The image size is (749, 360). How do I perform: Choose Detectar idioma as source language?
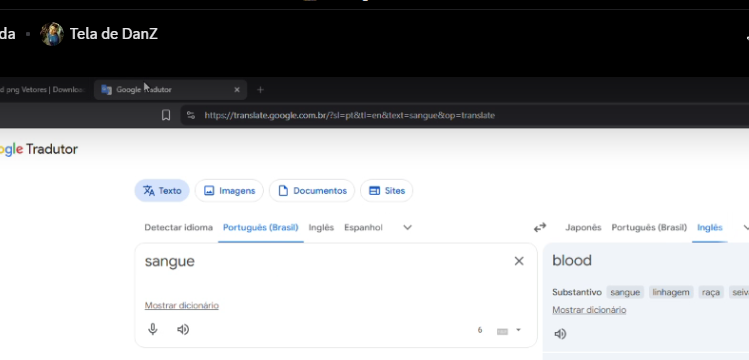tap(179, 228)
